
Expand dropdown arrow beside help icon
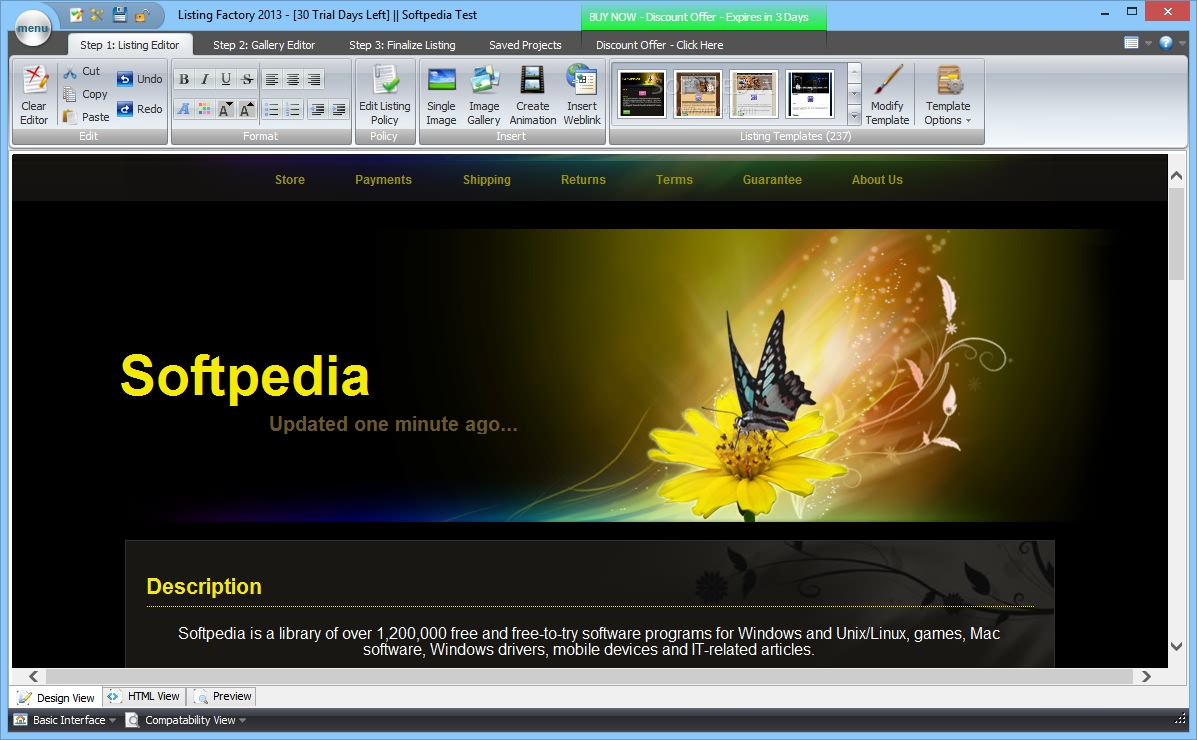[1182, 44]
